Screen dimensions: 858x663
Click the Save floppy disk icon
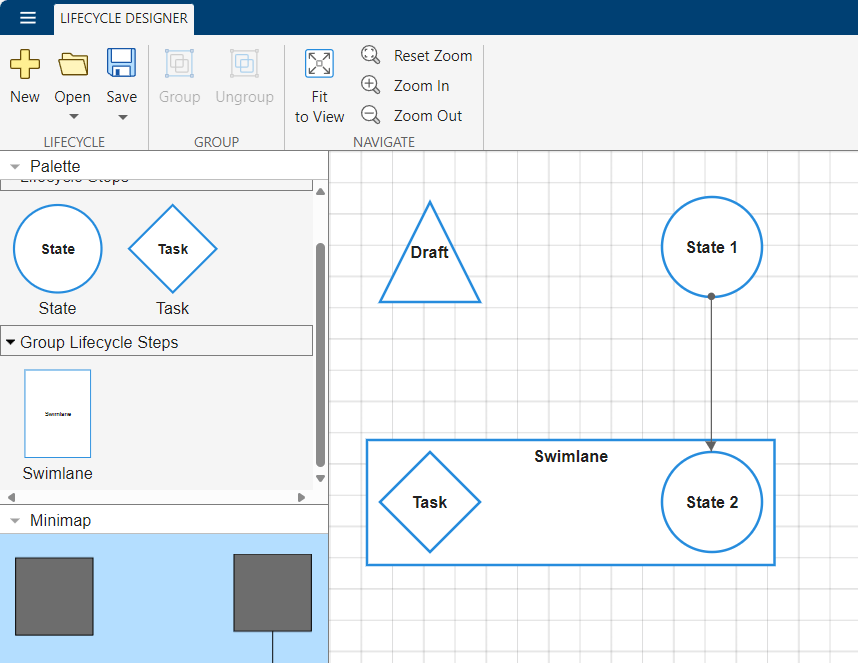click(x=121, y=64)
